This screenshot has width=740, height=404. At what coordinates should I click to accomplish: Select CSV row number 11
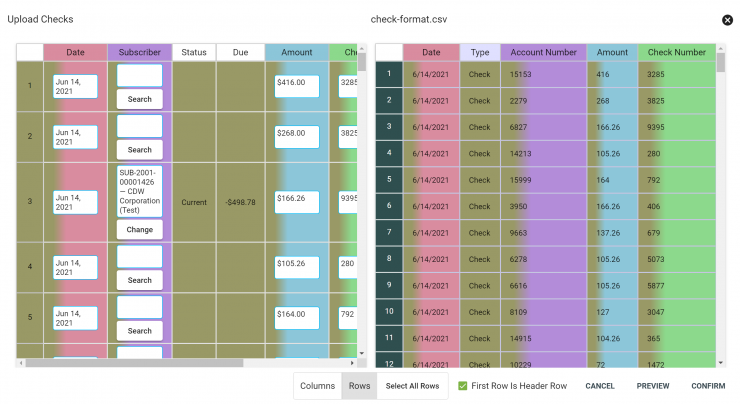pos(389,338)
